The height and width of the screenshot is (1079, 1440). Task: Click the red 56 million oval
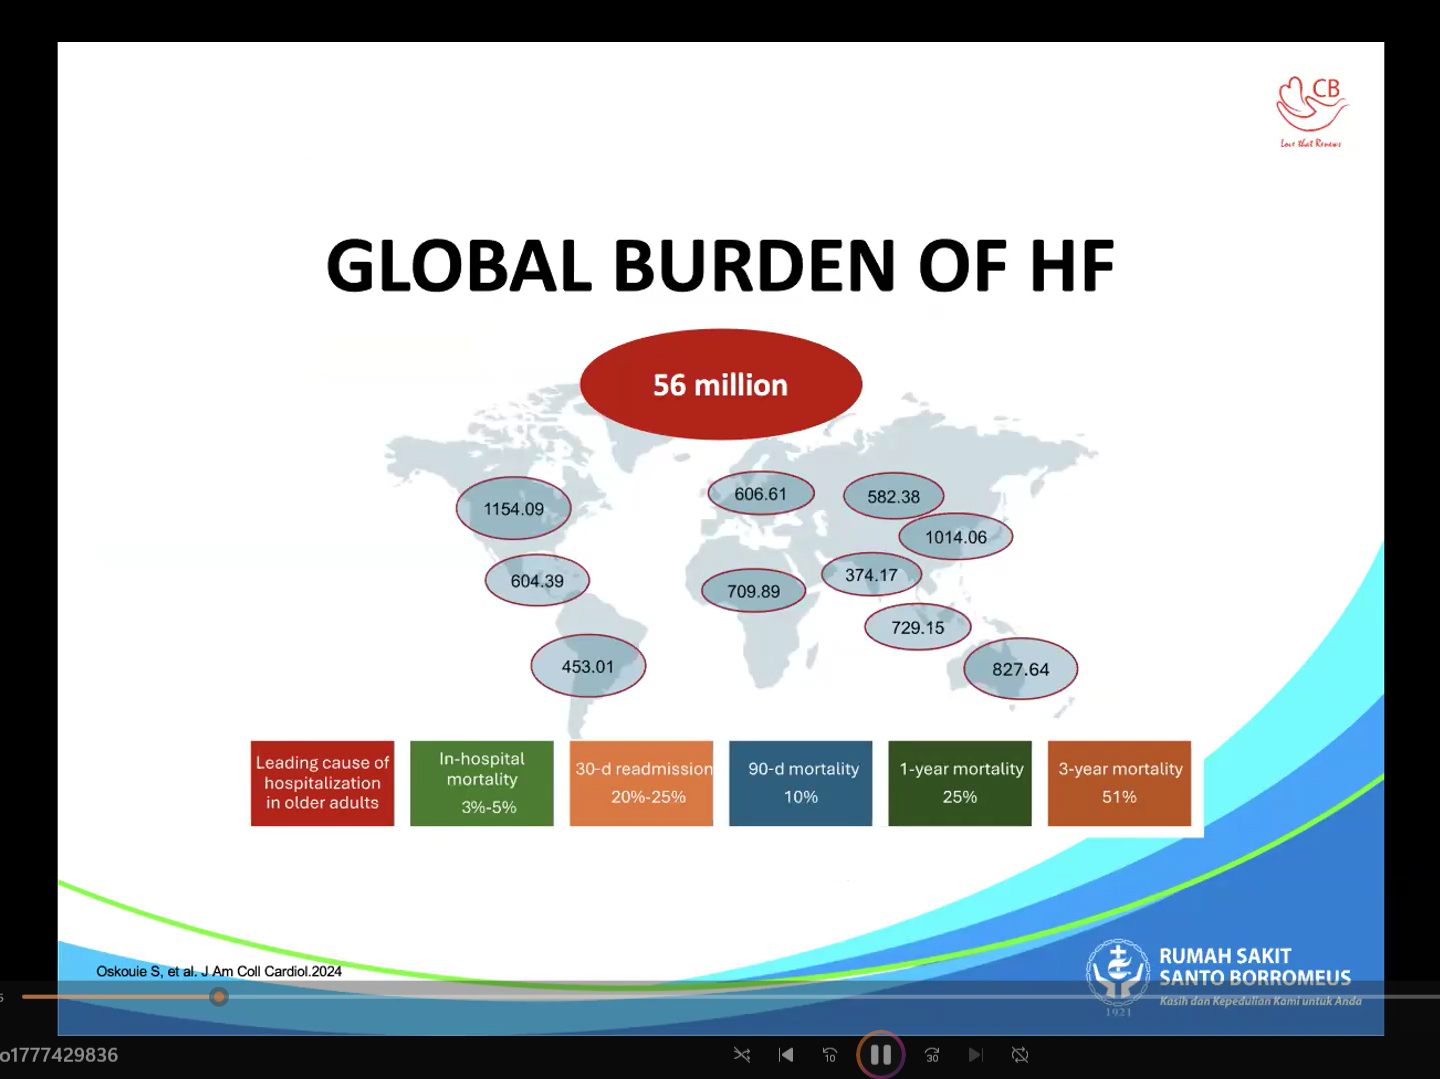pyautogui.click(x=720, y=385)
